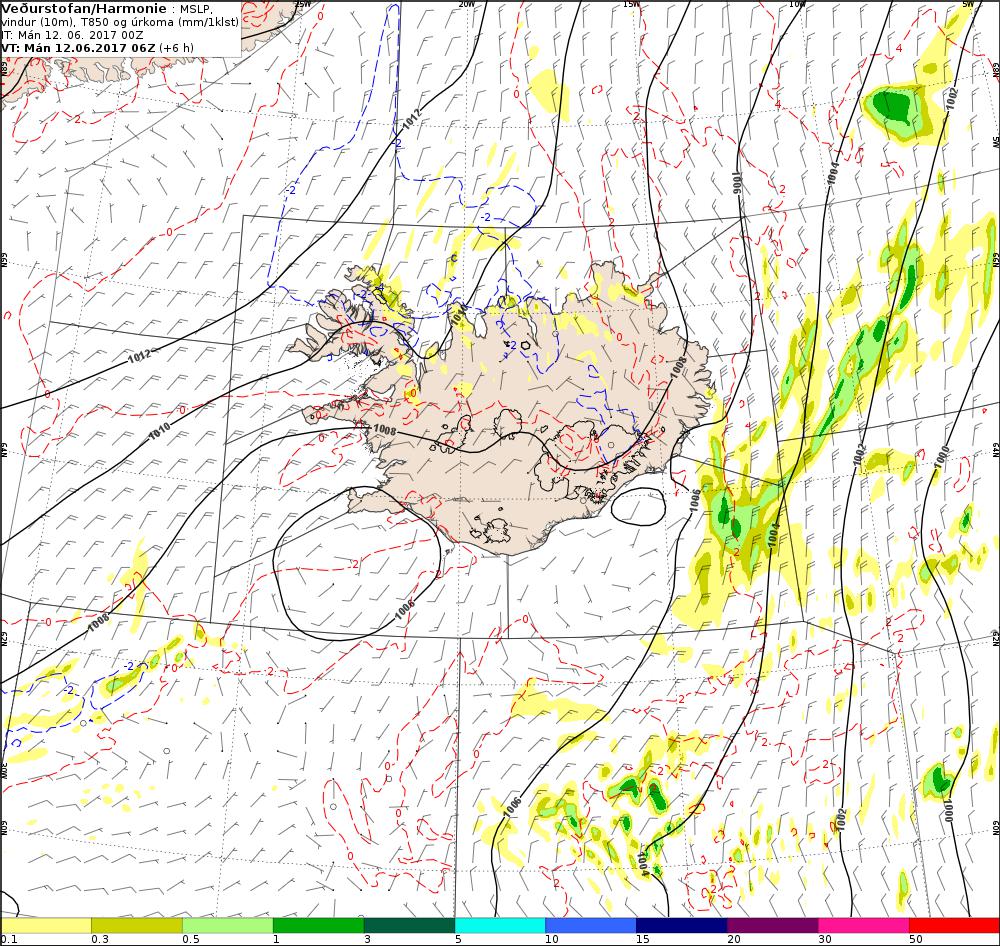Click the olive 0.3 precipitation legend swatch
The image size is (1000, 946).
click(137, 925)
